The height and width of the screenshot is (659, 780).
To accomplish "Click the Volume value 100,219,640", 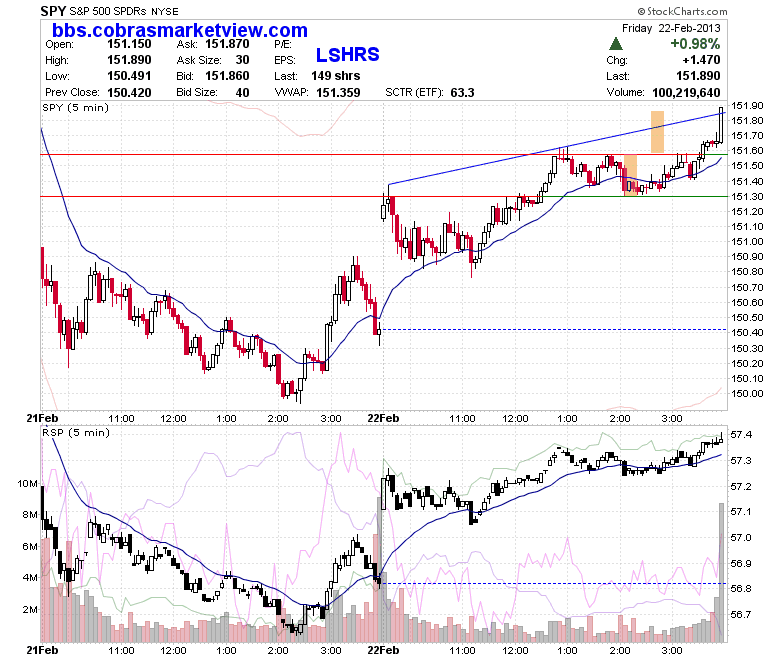I will pos(686,93).
